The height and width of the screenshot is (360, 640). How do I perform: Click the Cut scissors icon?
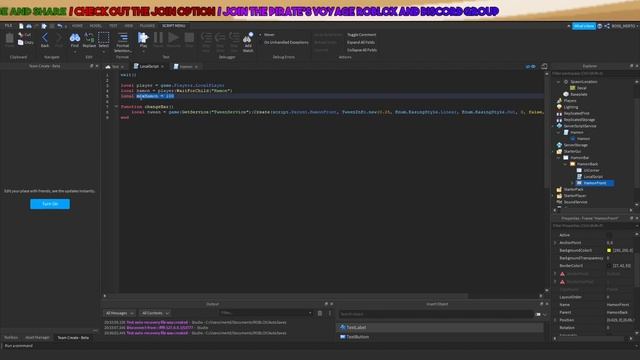pos(21,35)
